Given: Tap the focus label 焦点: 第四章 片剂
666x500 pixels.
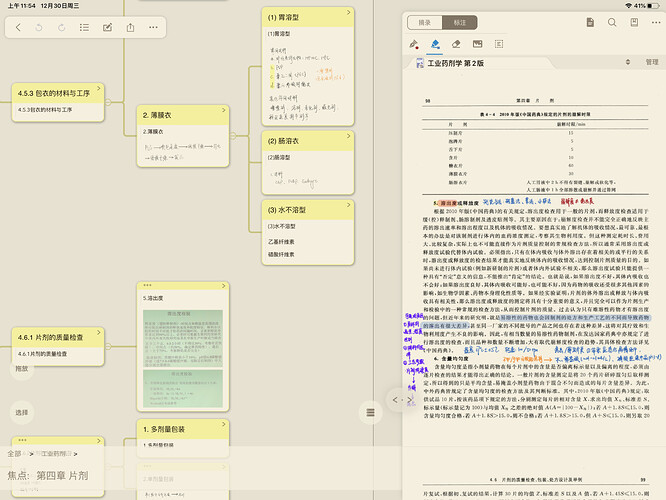Looking at the screenshot, I should click(x=48, y=475).
